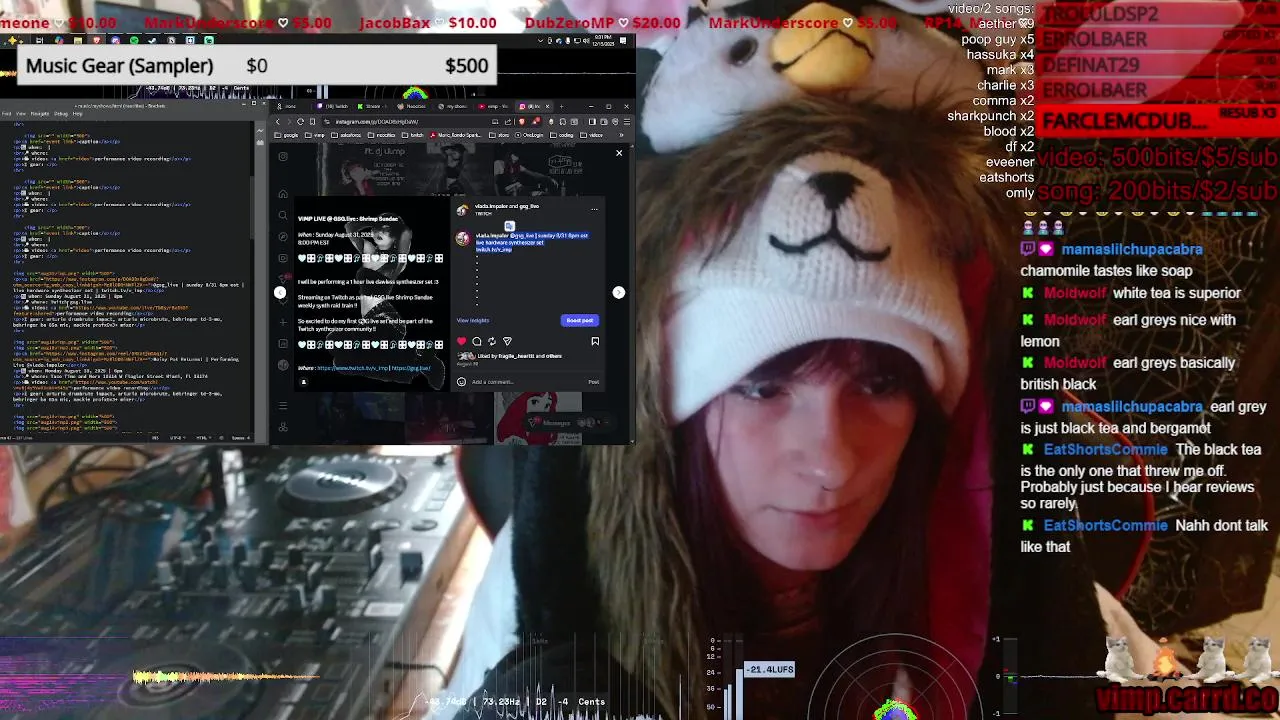Click the Brave browser icon in the taskbar
This screenshot has height=720, width=1280.
[x=97, y=40]
